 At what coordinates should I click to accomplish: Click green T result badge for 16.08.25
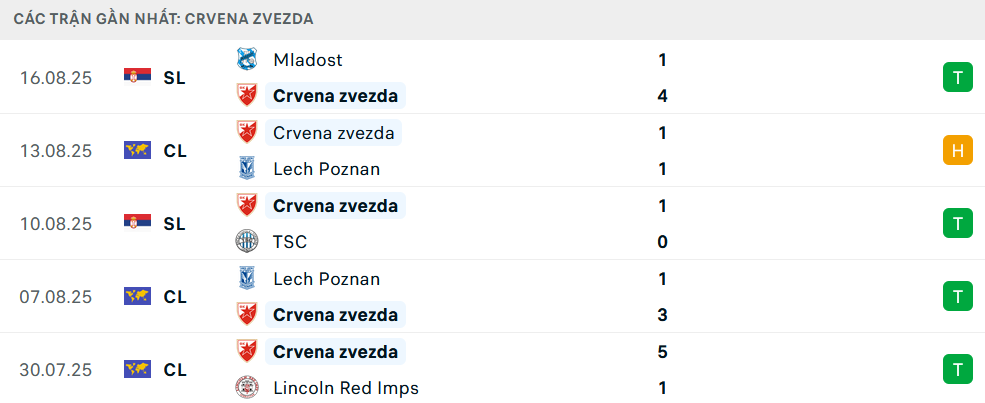pyautogui.click(x=957, y=77)
